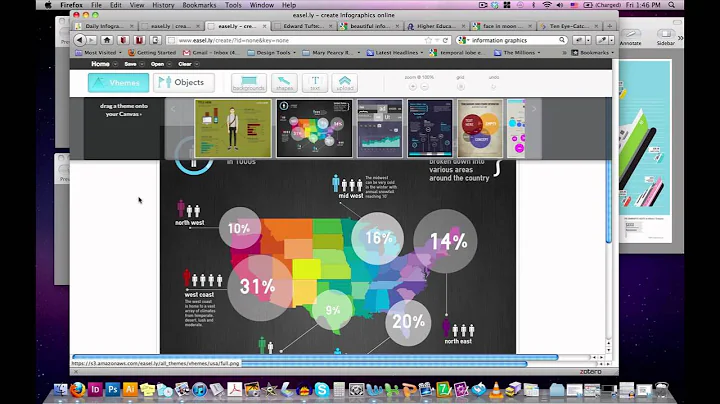Launch Photoshop from the Dock
The image size is (720, 404).
pyautogui.click(x=112, y=390)
